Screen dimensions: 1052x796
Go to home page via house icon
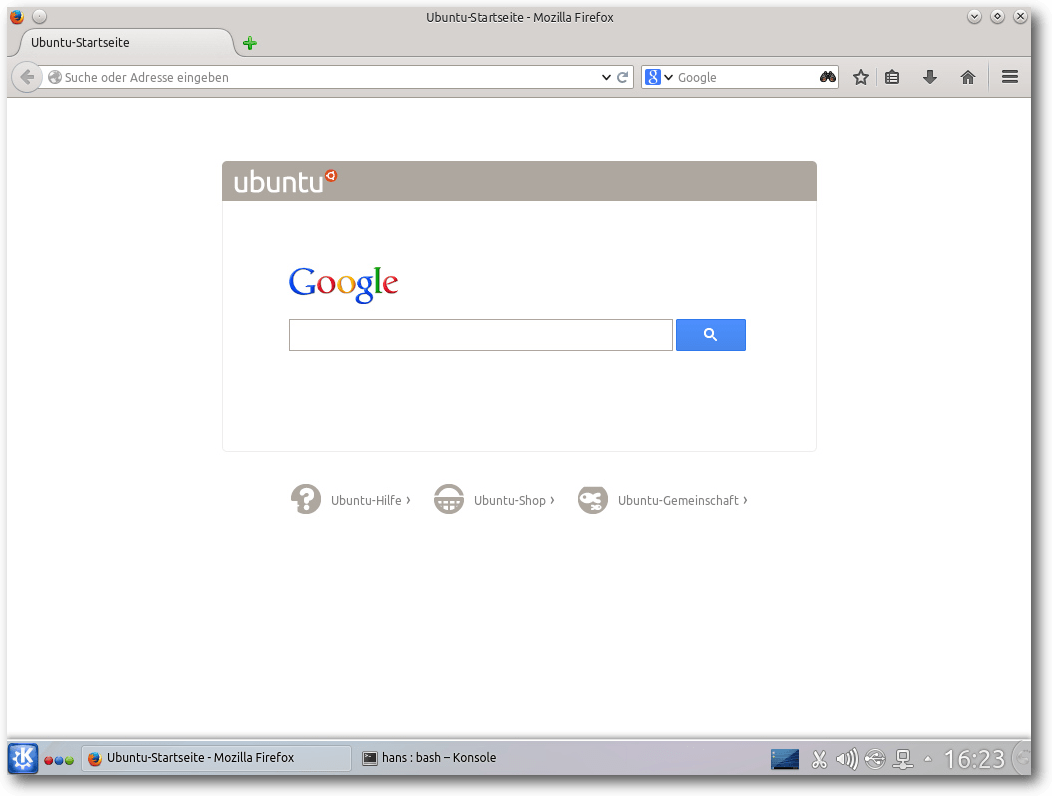click(x=967, y=77)
